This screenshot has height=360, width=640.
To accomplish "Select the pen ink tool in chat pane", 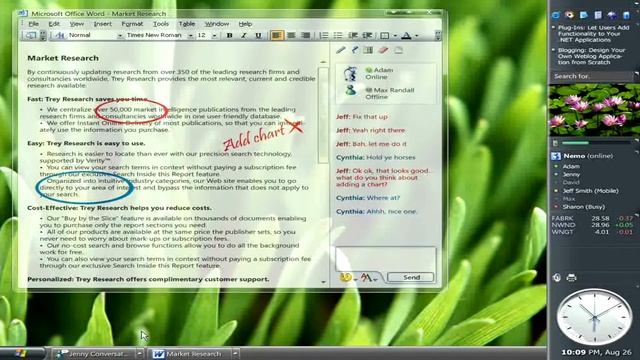I will (341, 50).
